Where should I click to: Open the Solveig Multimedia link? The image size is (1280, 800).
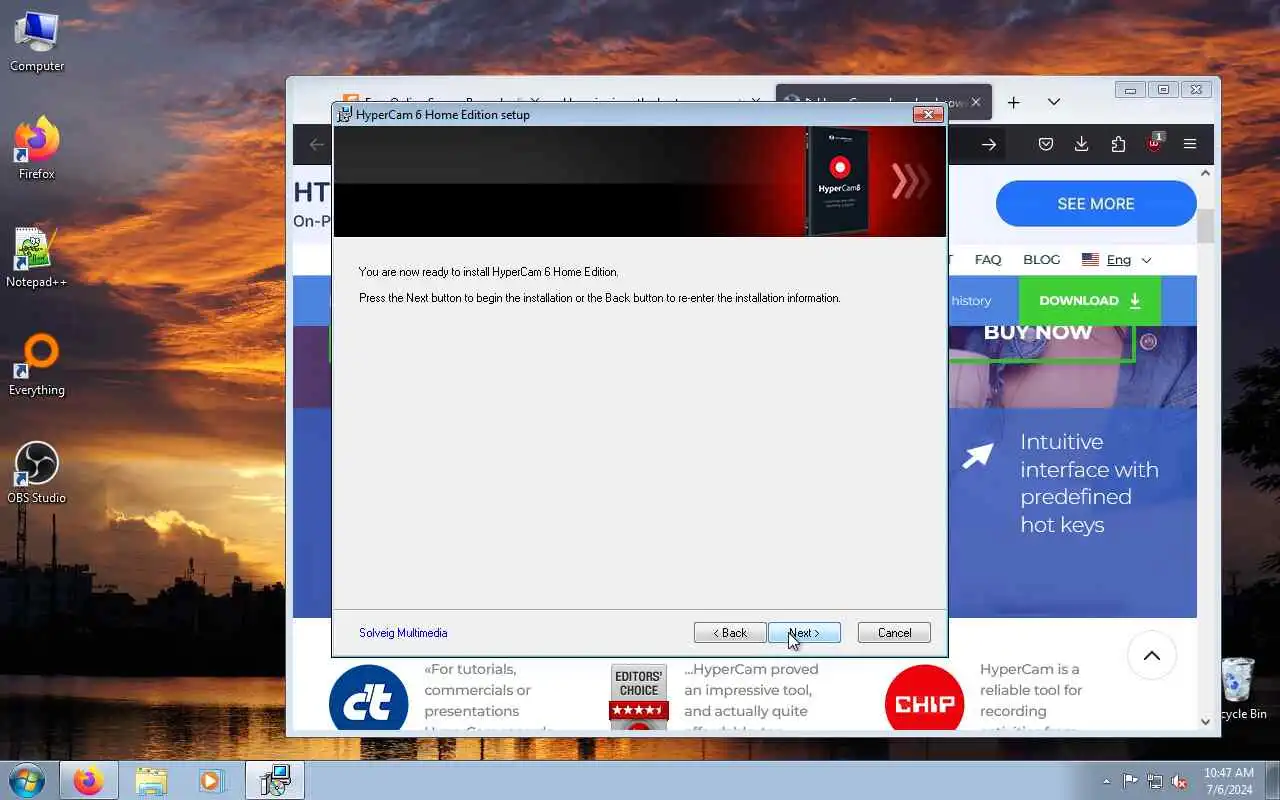403,633
